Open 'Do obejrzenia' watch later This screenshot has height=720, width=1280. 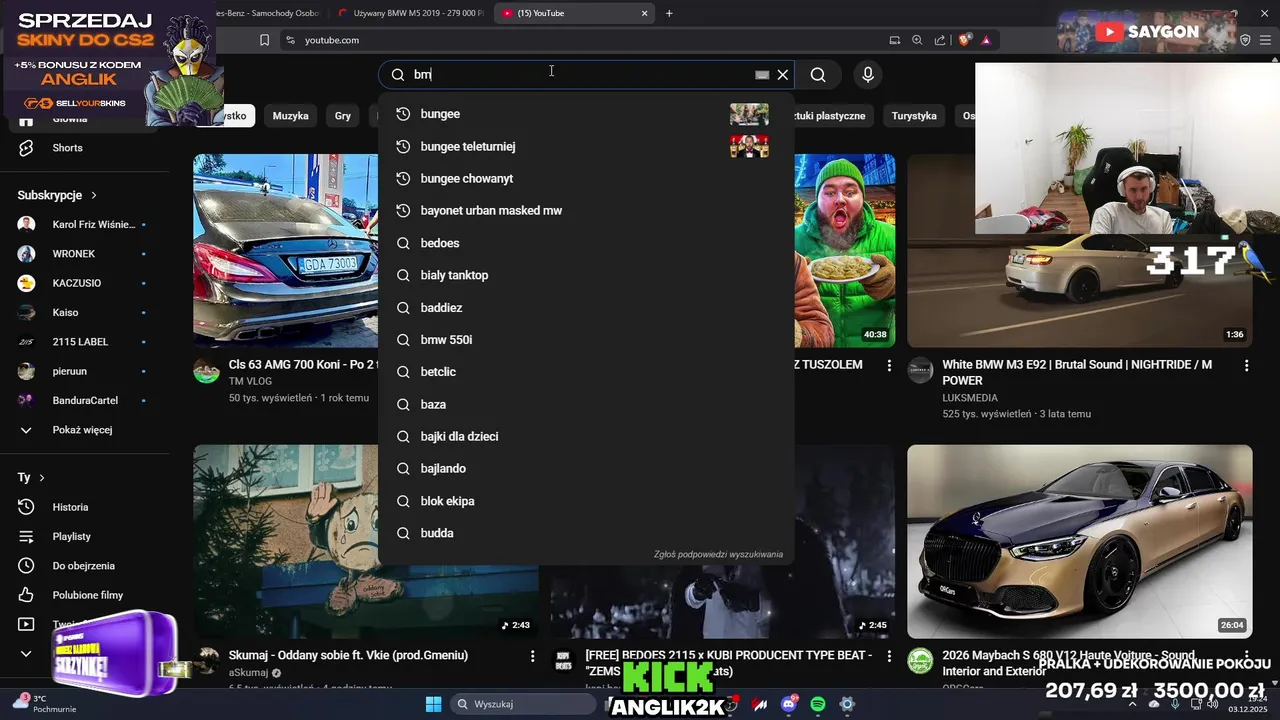(82, 566)
